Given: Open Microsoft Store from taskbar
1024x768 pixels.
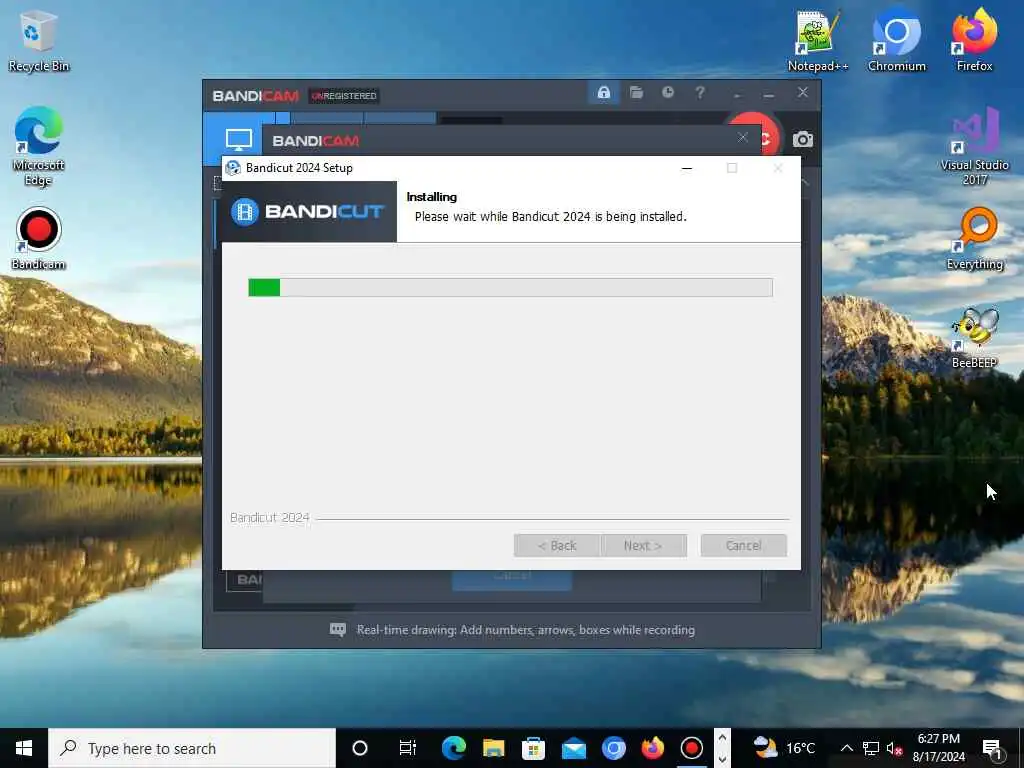Looking at the screenshot, I should coord(534,748).
